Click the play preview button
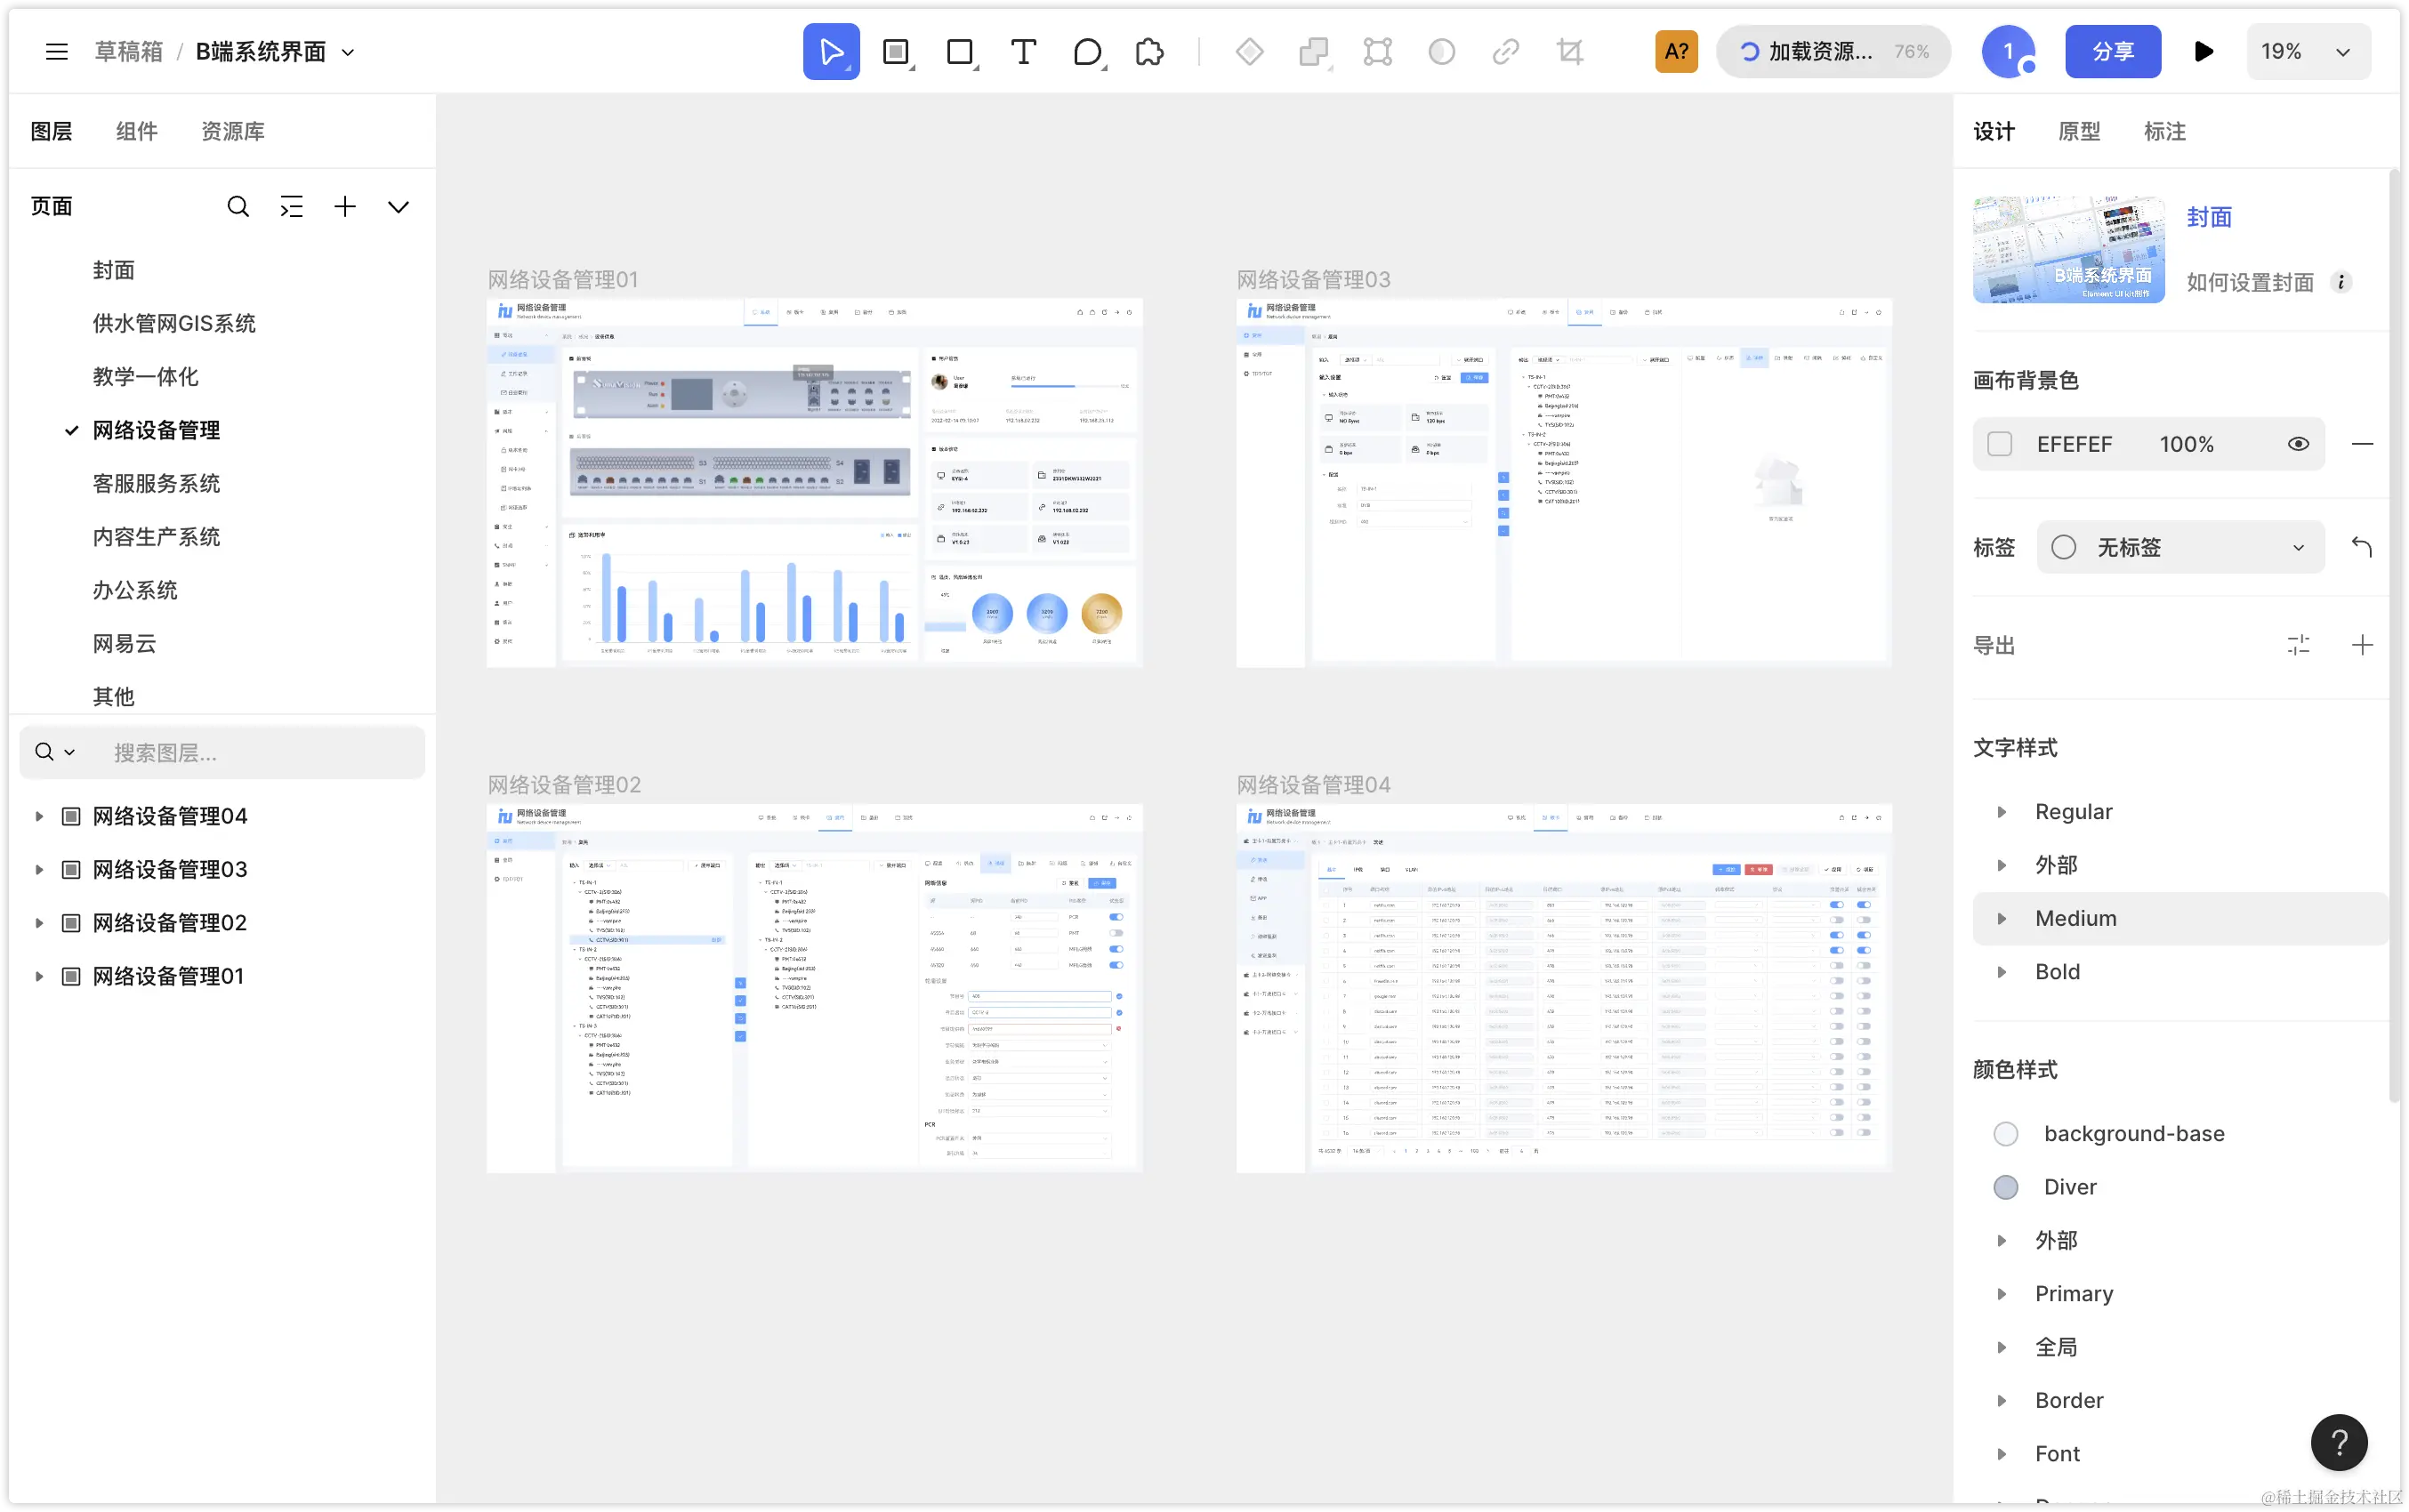This screenshot has height=1512, width=2409. [x=2203, y=52]
